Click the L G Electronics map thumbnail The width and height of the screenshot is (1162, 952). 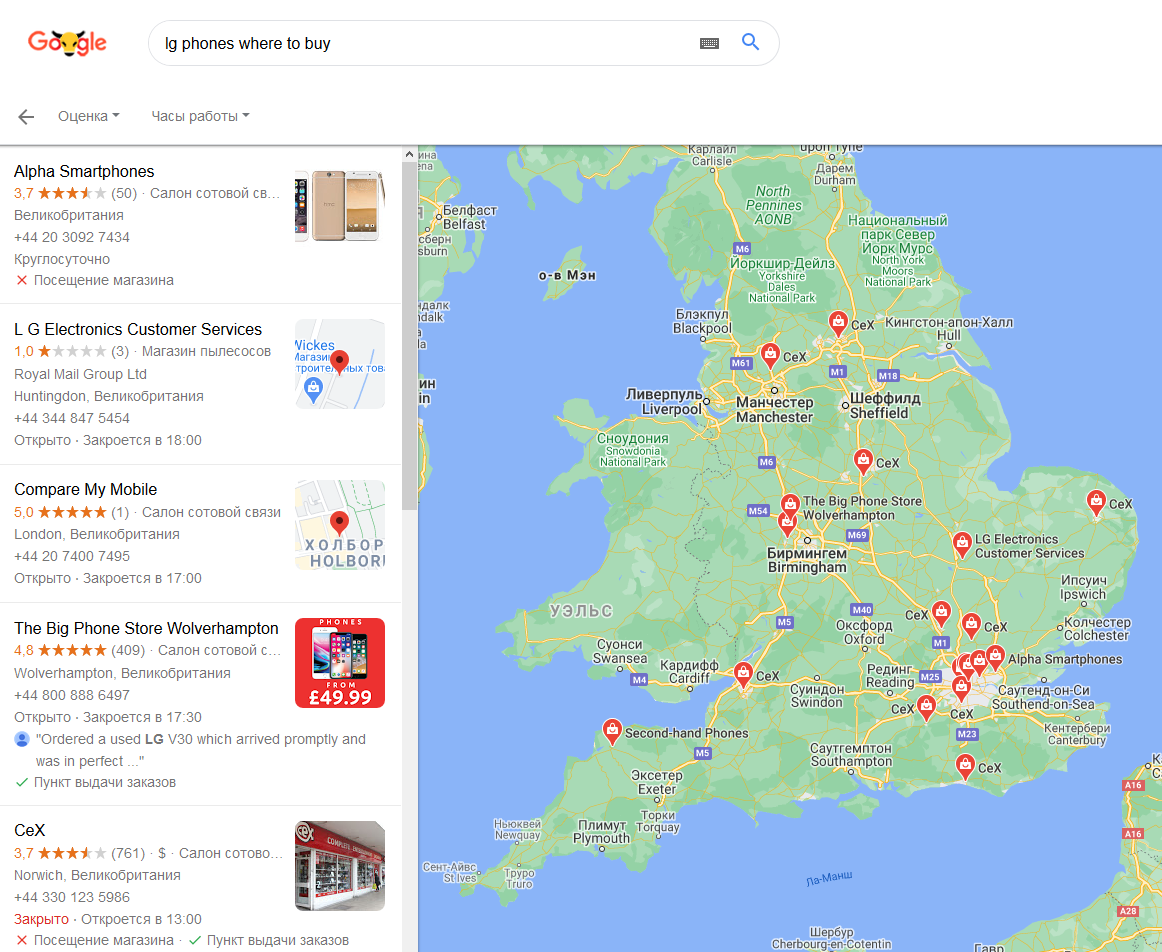click(339, 364)
